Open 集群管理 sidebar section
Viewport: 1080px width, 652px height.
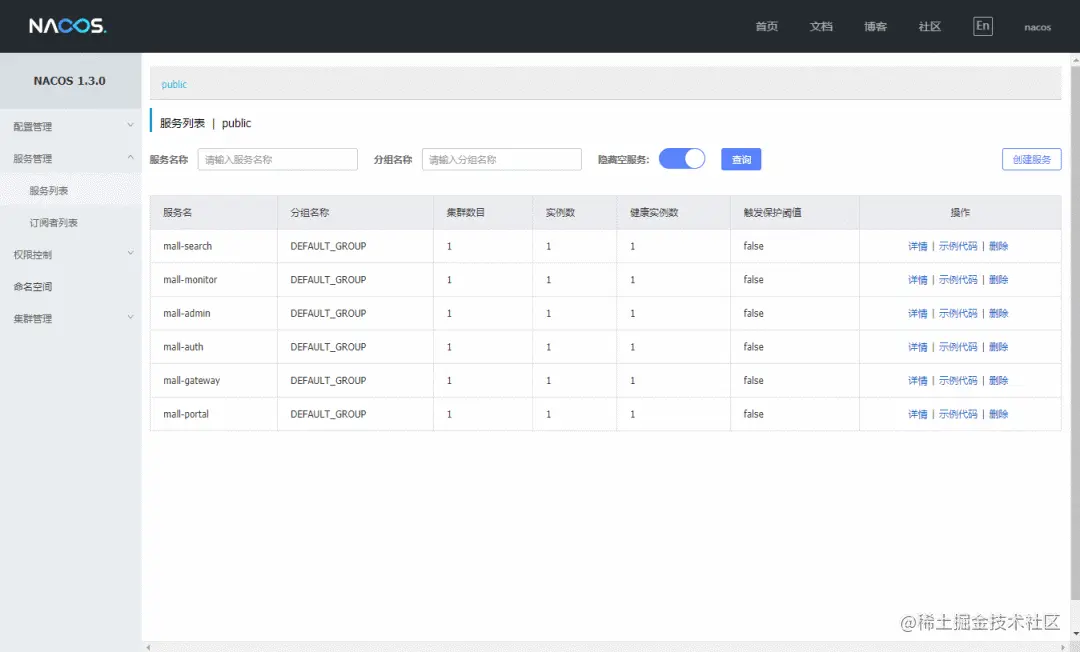[x=33, y=319]
